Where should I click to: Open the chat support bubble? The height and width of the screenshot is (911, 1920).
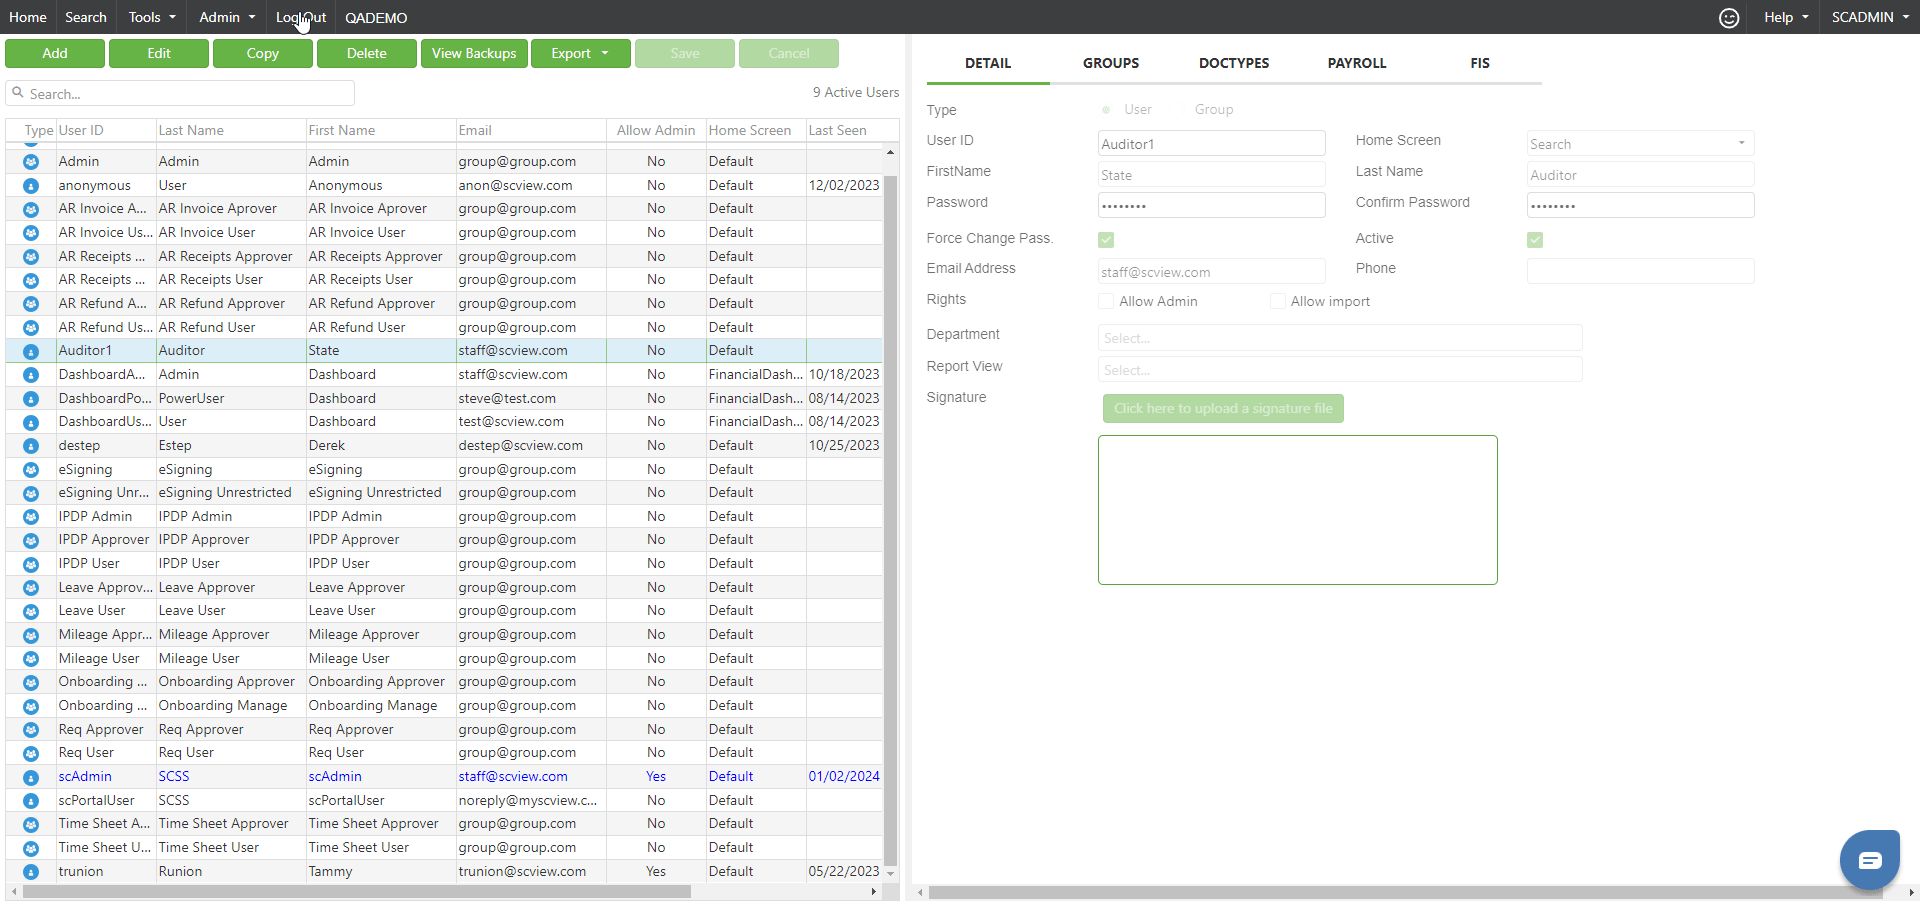[x=1870, y=859]
